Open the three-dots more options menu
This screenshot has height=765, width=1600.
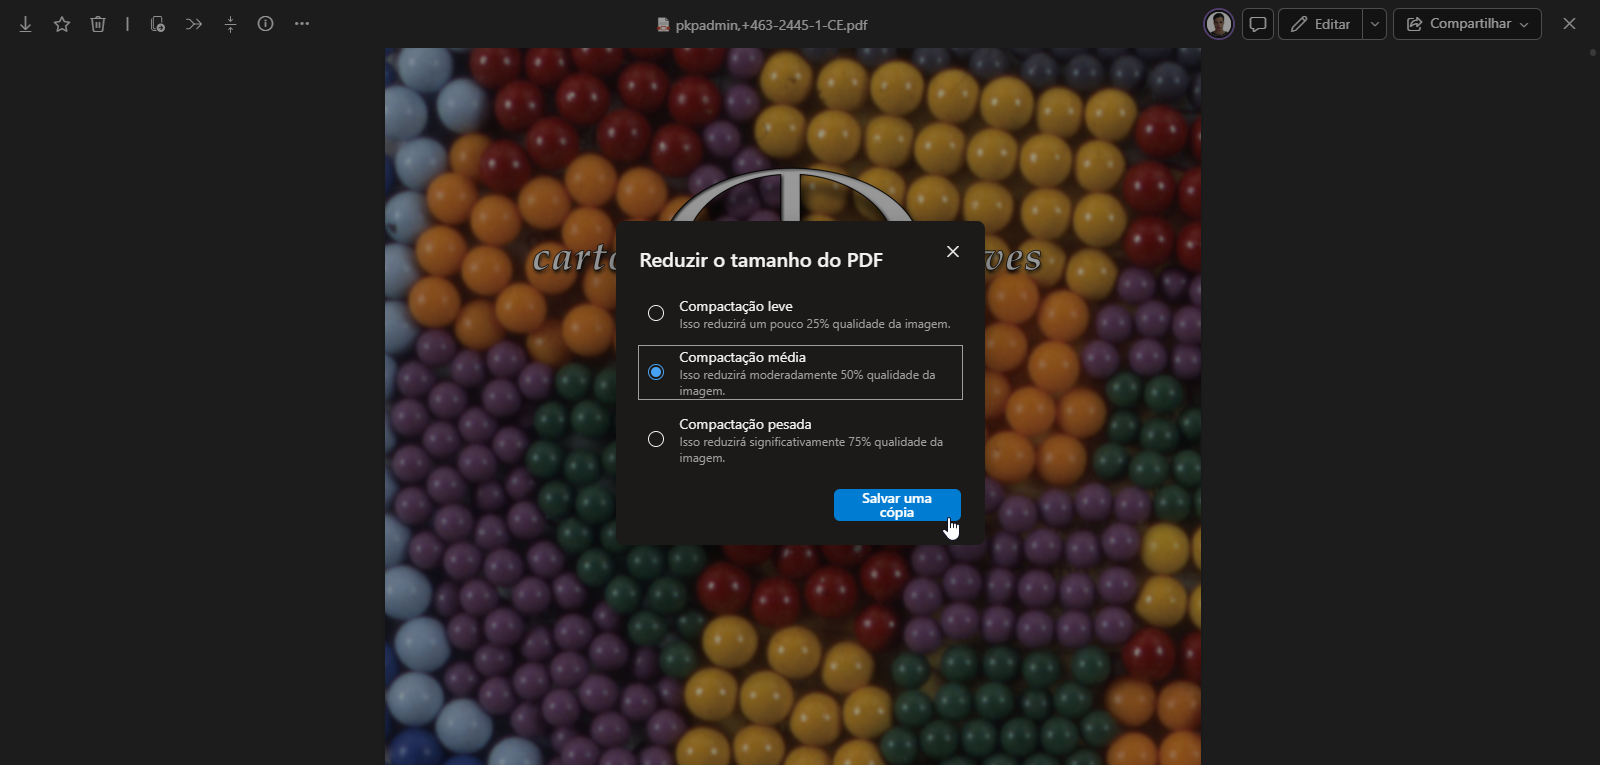[302, 24]
